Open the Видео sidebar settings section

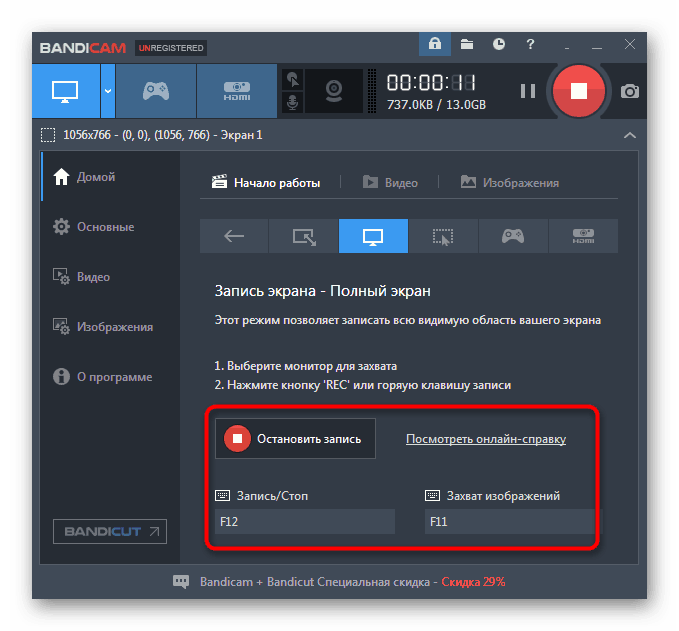pyautogui.click(x=81, y=277)
